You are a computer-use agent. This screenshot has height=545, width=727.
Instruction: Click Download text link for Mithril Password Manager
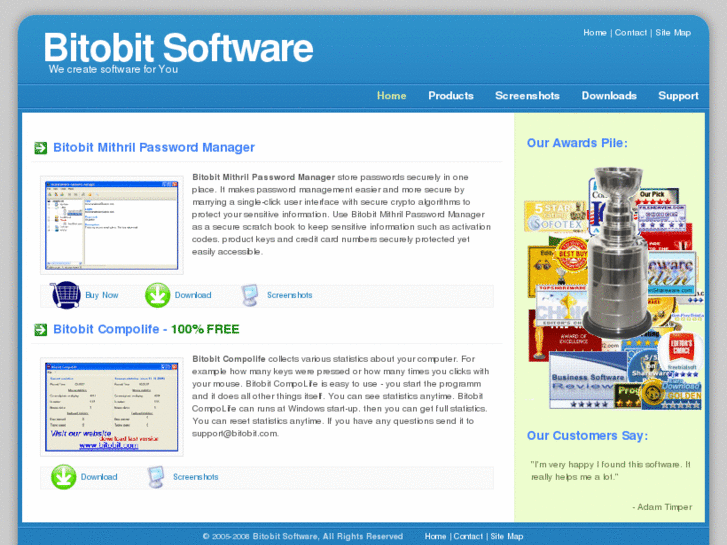point(193,295)
